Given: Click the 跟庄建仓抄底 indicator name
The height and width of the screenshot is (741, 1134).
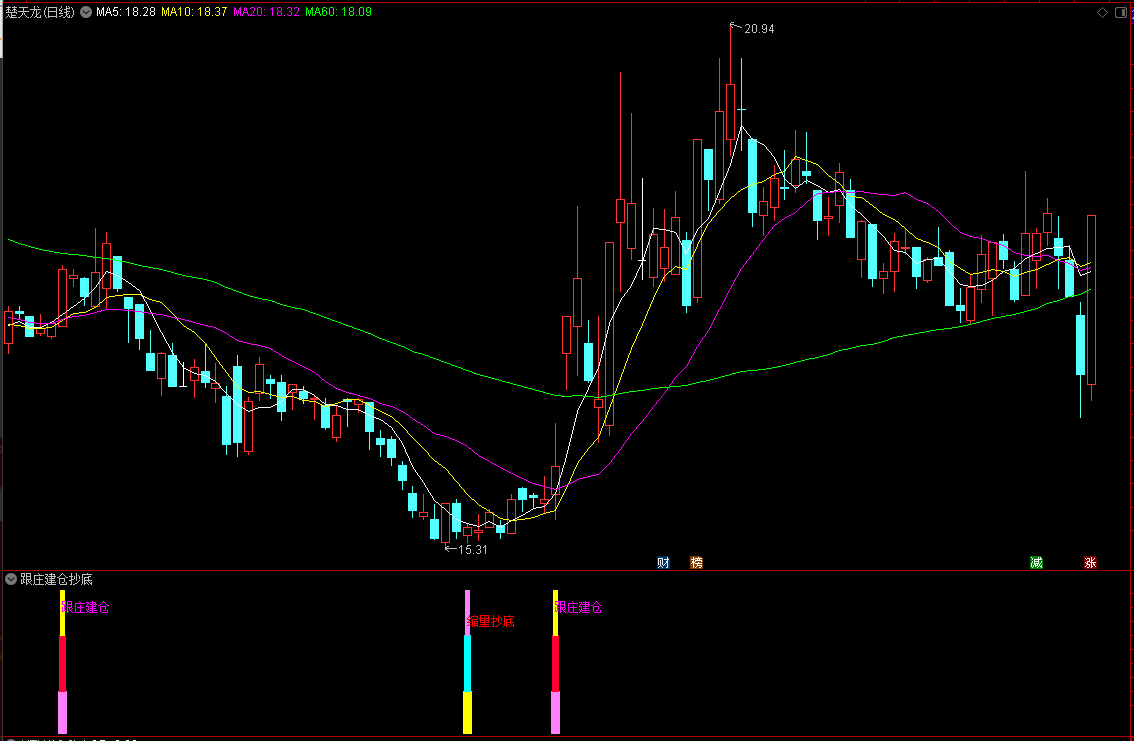Looking at the screenshot, I should click(x=56, y=579).
